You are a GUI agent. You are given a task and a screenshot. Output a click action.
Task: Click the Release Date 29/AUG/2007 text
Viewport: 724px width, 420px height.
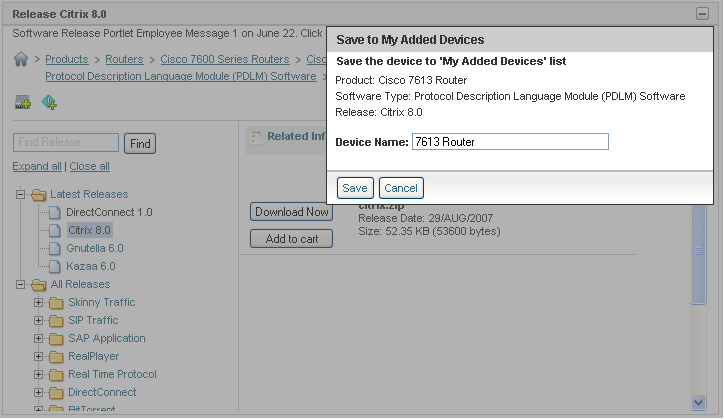coord(426,218)
